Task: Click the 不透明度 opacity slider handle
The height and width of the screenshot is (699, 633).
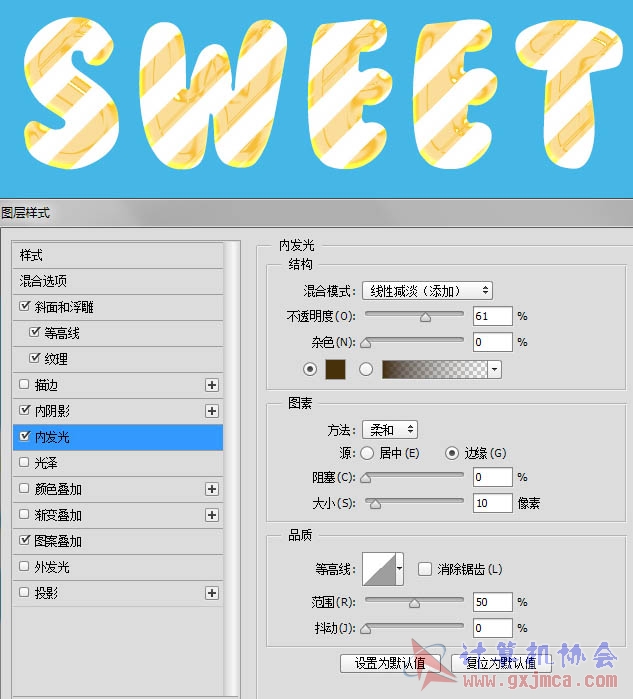Action: click(x=425, y=317)
